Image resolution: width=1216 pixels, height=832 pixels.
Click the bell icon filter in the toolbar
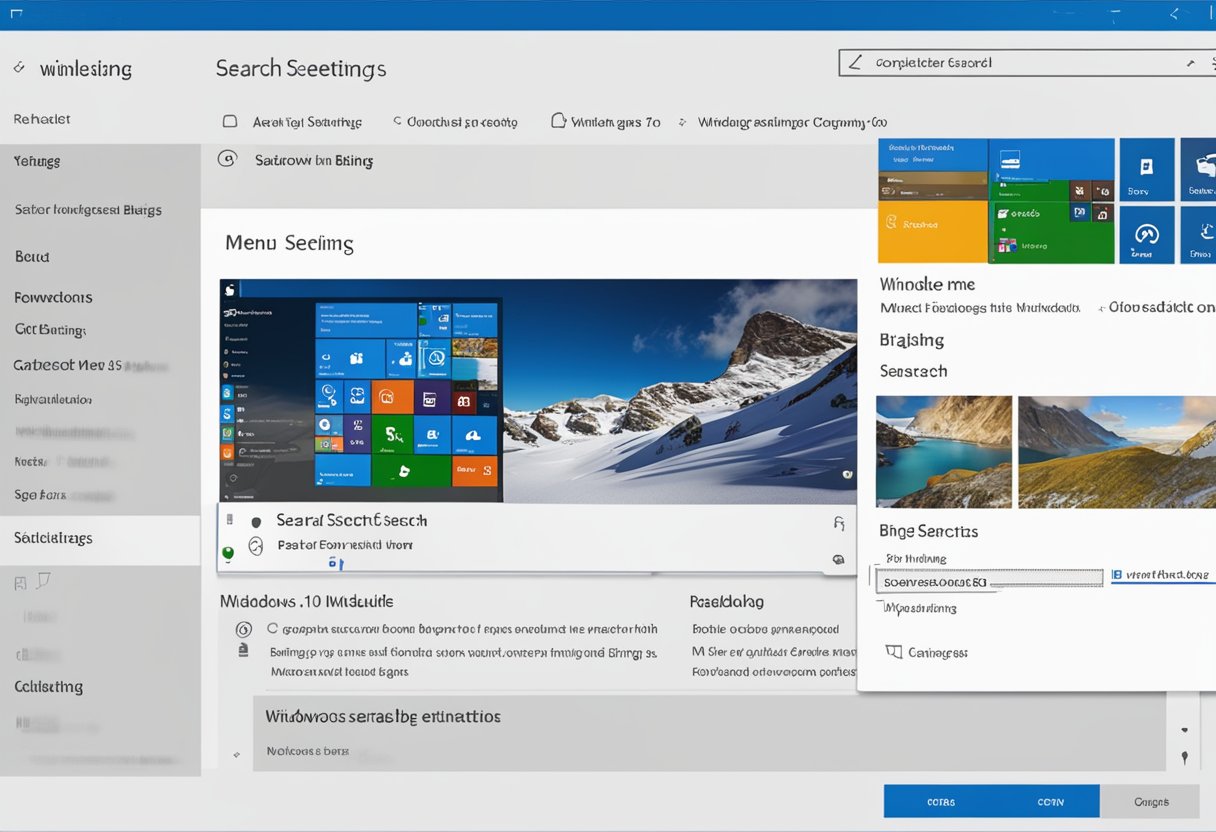click(560, 120)
